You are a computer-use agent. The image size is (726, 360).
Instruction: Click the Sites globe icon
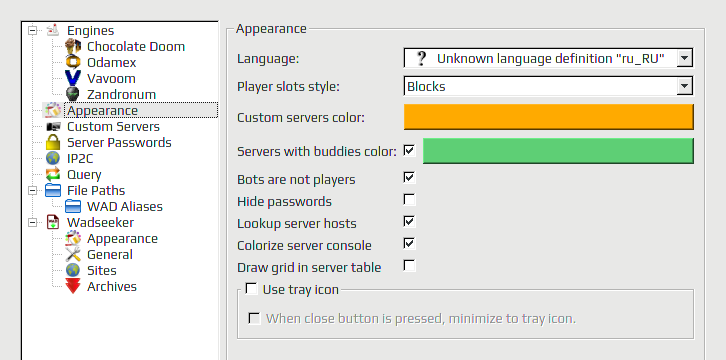(x=73, y=270)
